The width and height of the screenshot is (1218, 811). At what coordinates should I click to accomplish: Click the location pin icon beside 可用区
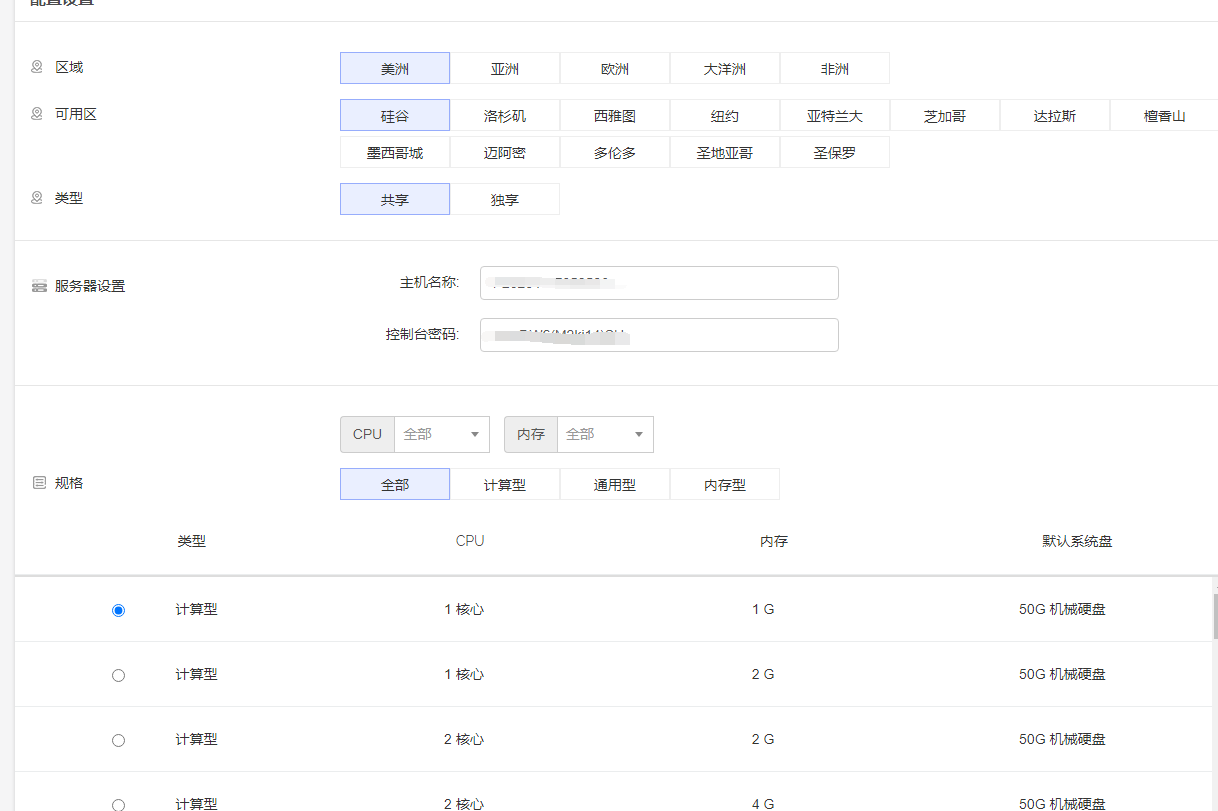coord(37,114)
